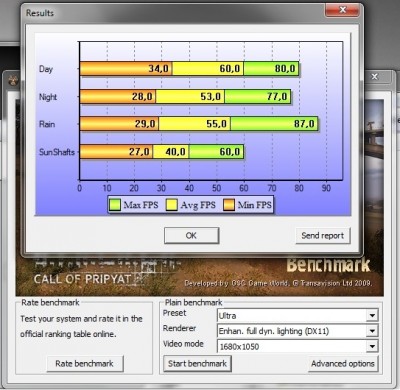Click the Rain avg FPS value 55,0
This screenshot has height=390, width=400.
pyautogui.click(x=216, y=124)
